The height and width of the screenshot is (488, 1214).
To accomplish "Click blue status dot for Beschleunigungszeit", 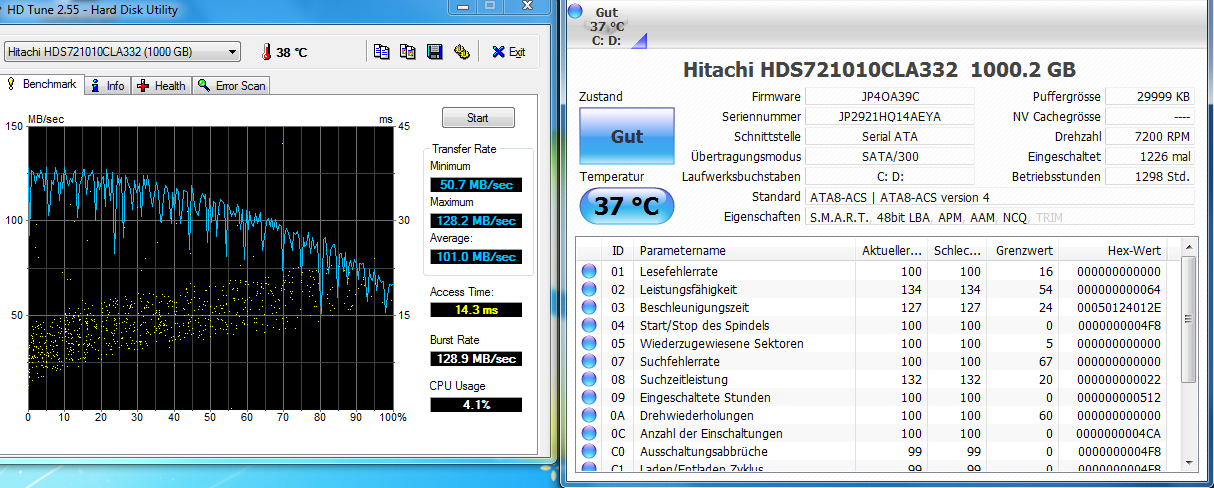I will (589, 307).
